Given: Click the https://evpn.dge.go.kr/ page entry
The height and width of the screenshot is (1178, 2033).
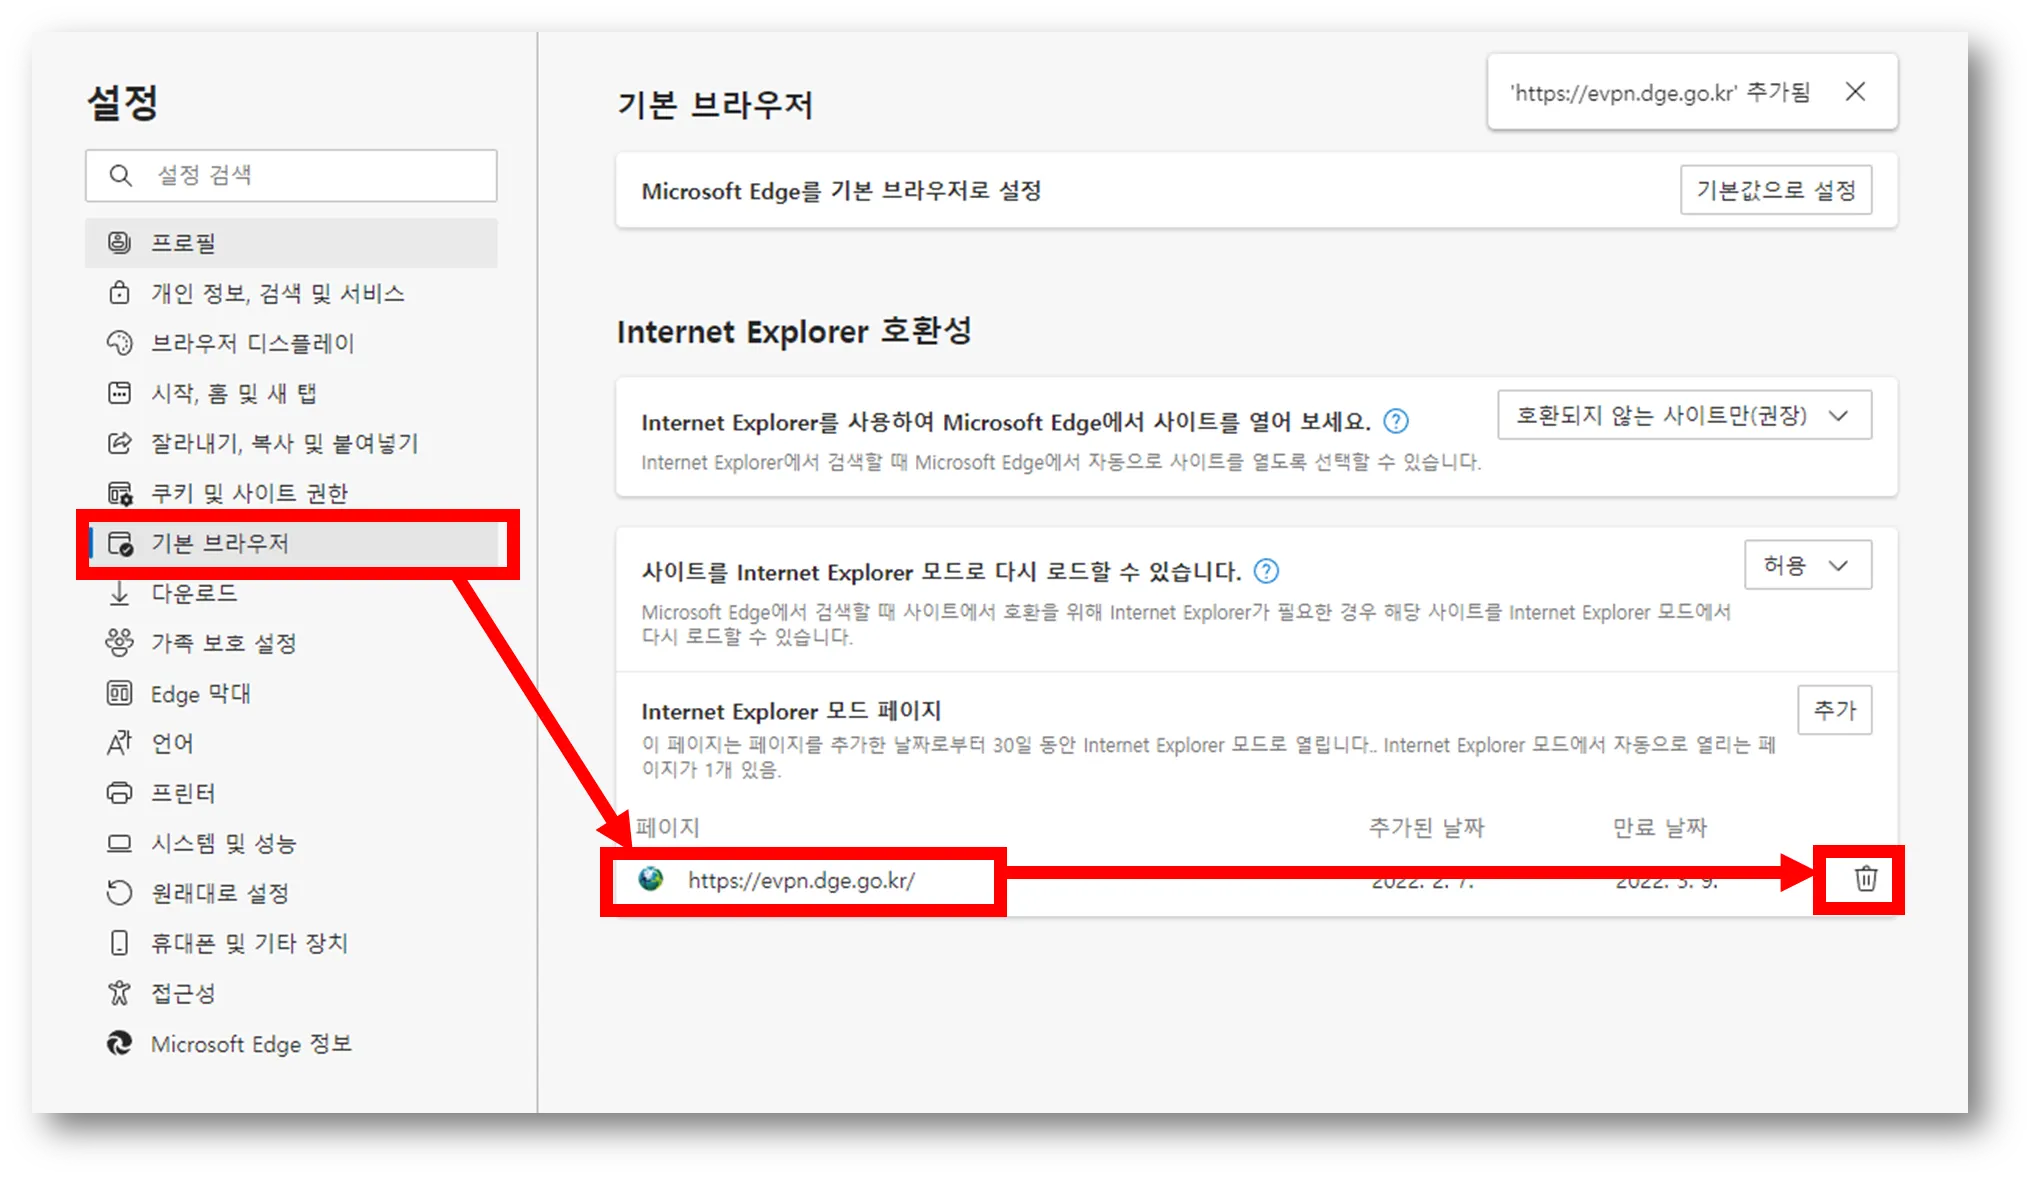Looking at the screenshot, I should [801, 881].
